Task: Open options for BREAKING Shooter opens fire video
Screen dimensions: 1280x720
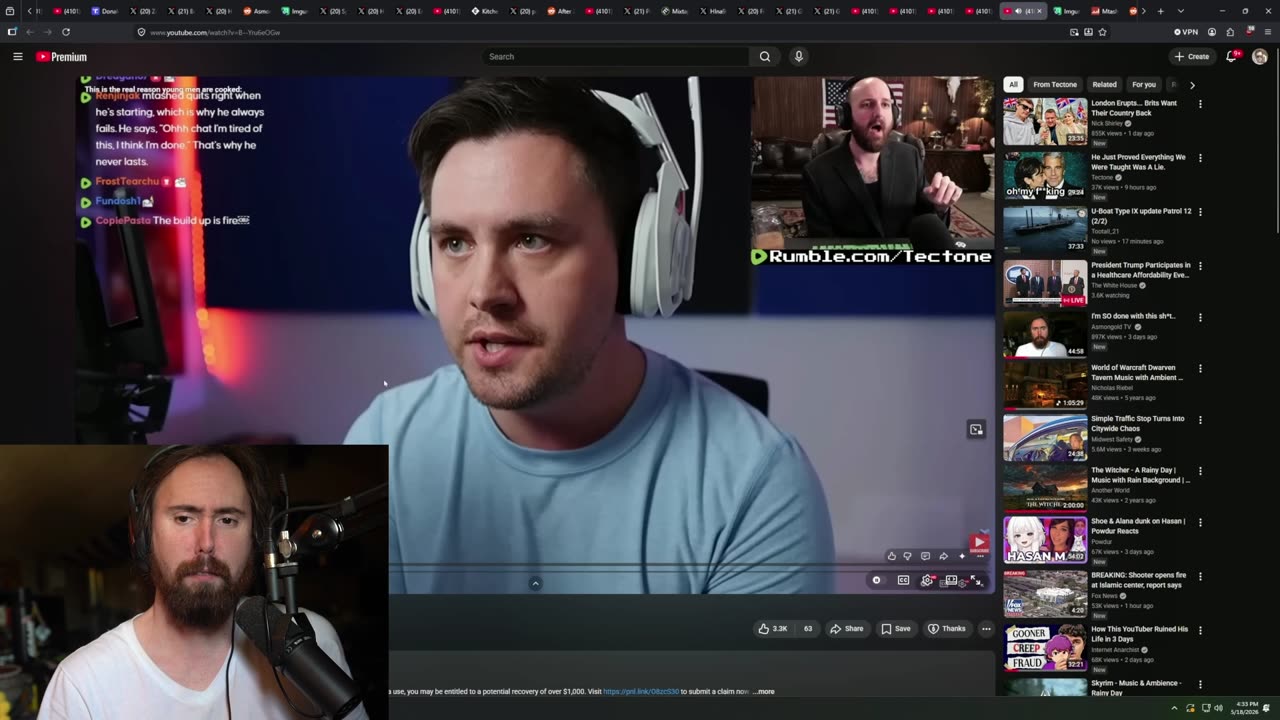Action: tap(1200, 576)
